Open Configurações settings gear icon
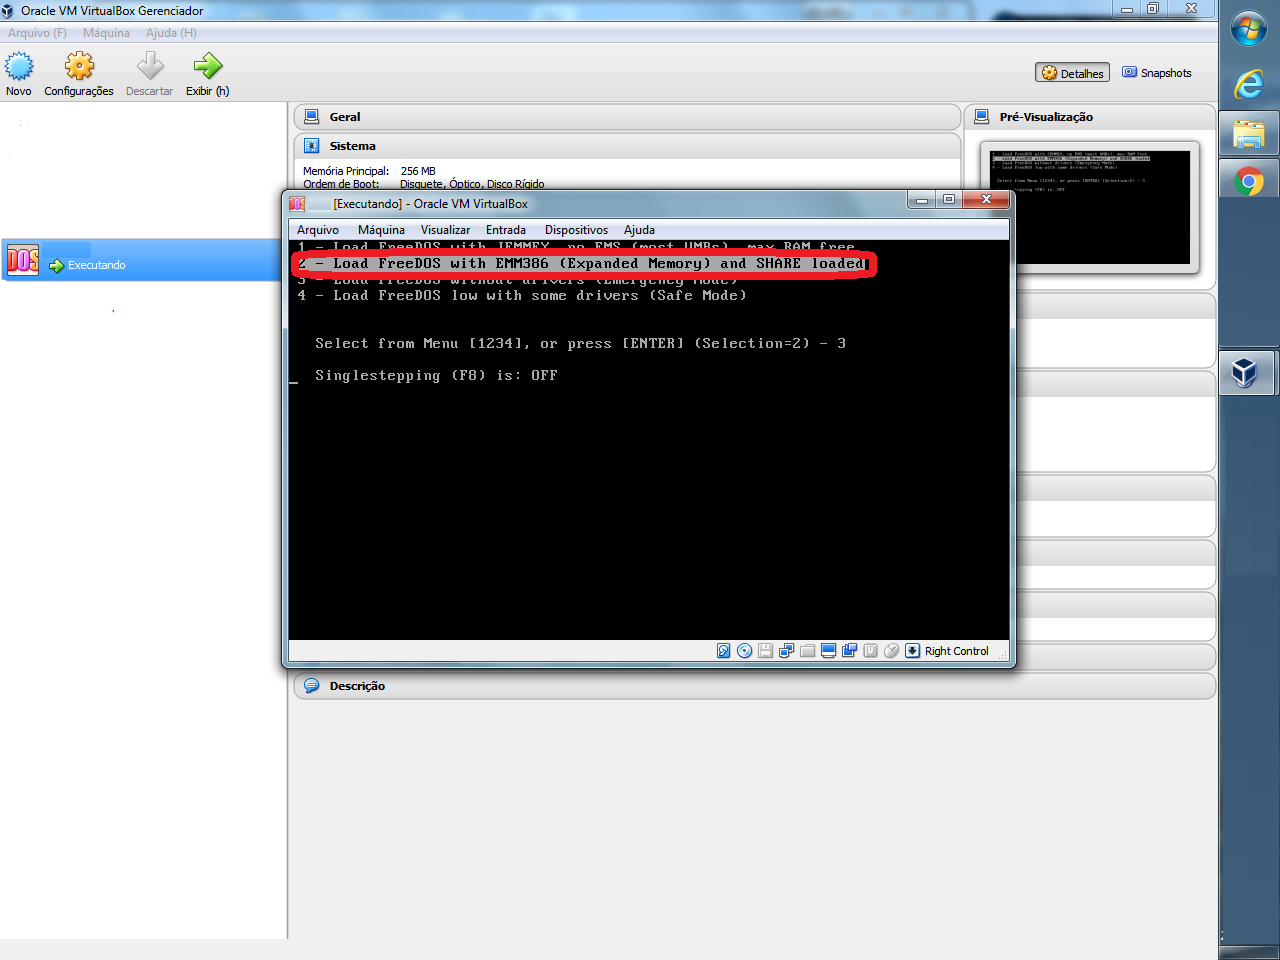This screenshot has height=960, width=1280. tap(79, 66)
